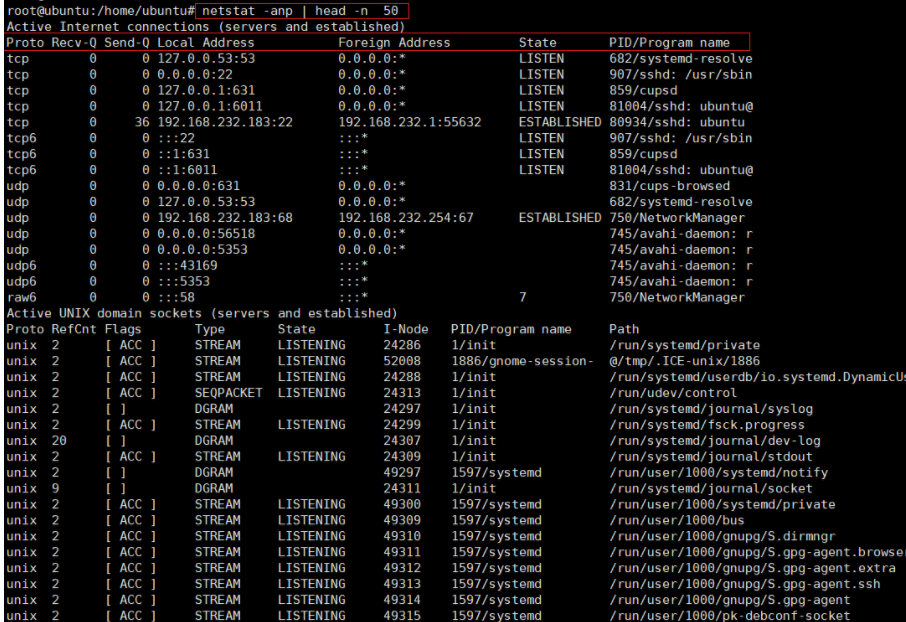This screenshot has height=622, width=906.
Task: Click the 127.0.0.1:631 tcp address
Action: [x=206, y=90]
